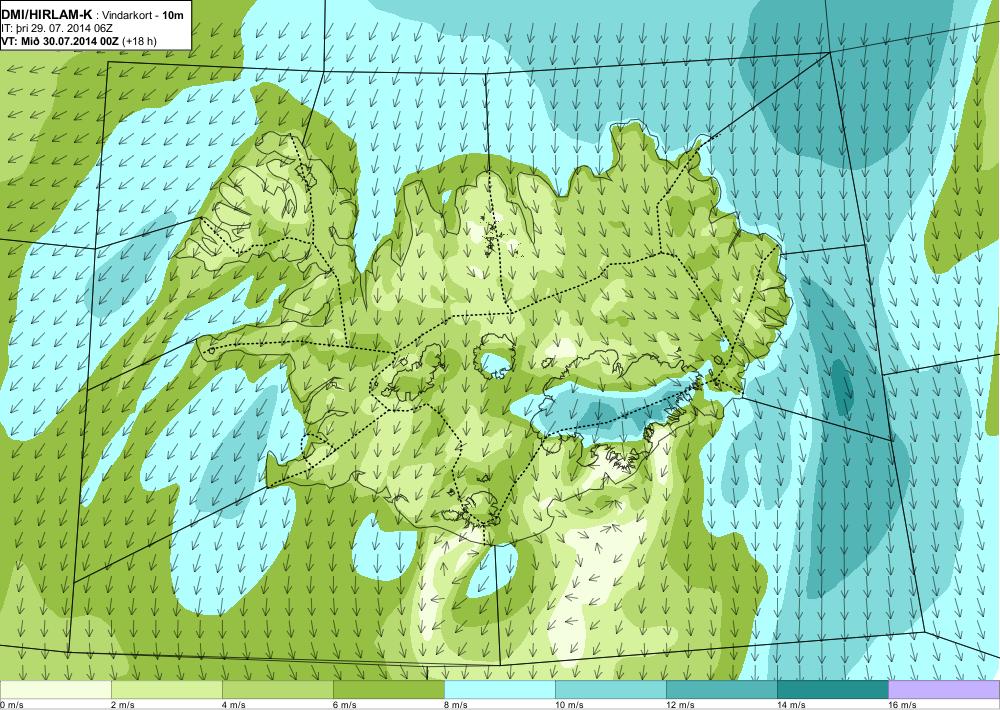Click the "16 m/s" legend label
This screenshot has height=710, width=1000.
point(902,705)
